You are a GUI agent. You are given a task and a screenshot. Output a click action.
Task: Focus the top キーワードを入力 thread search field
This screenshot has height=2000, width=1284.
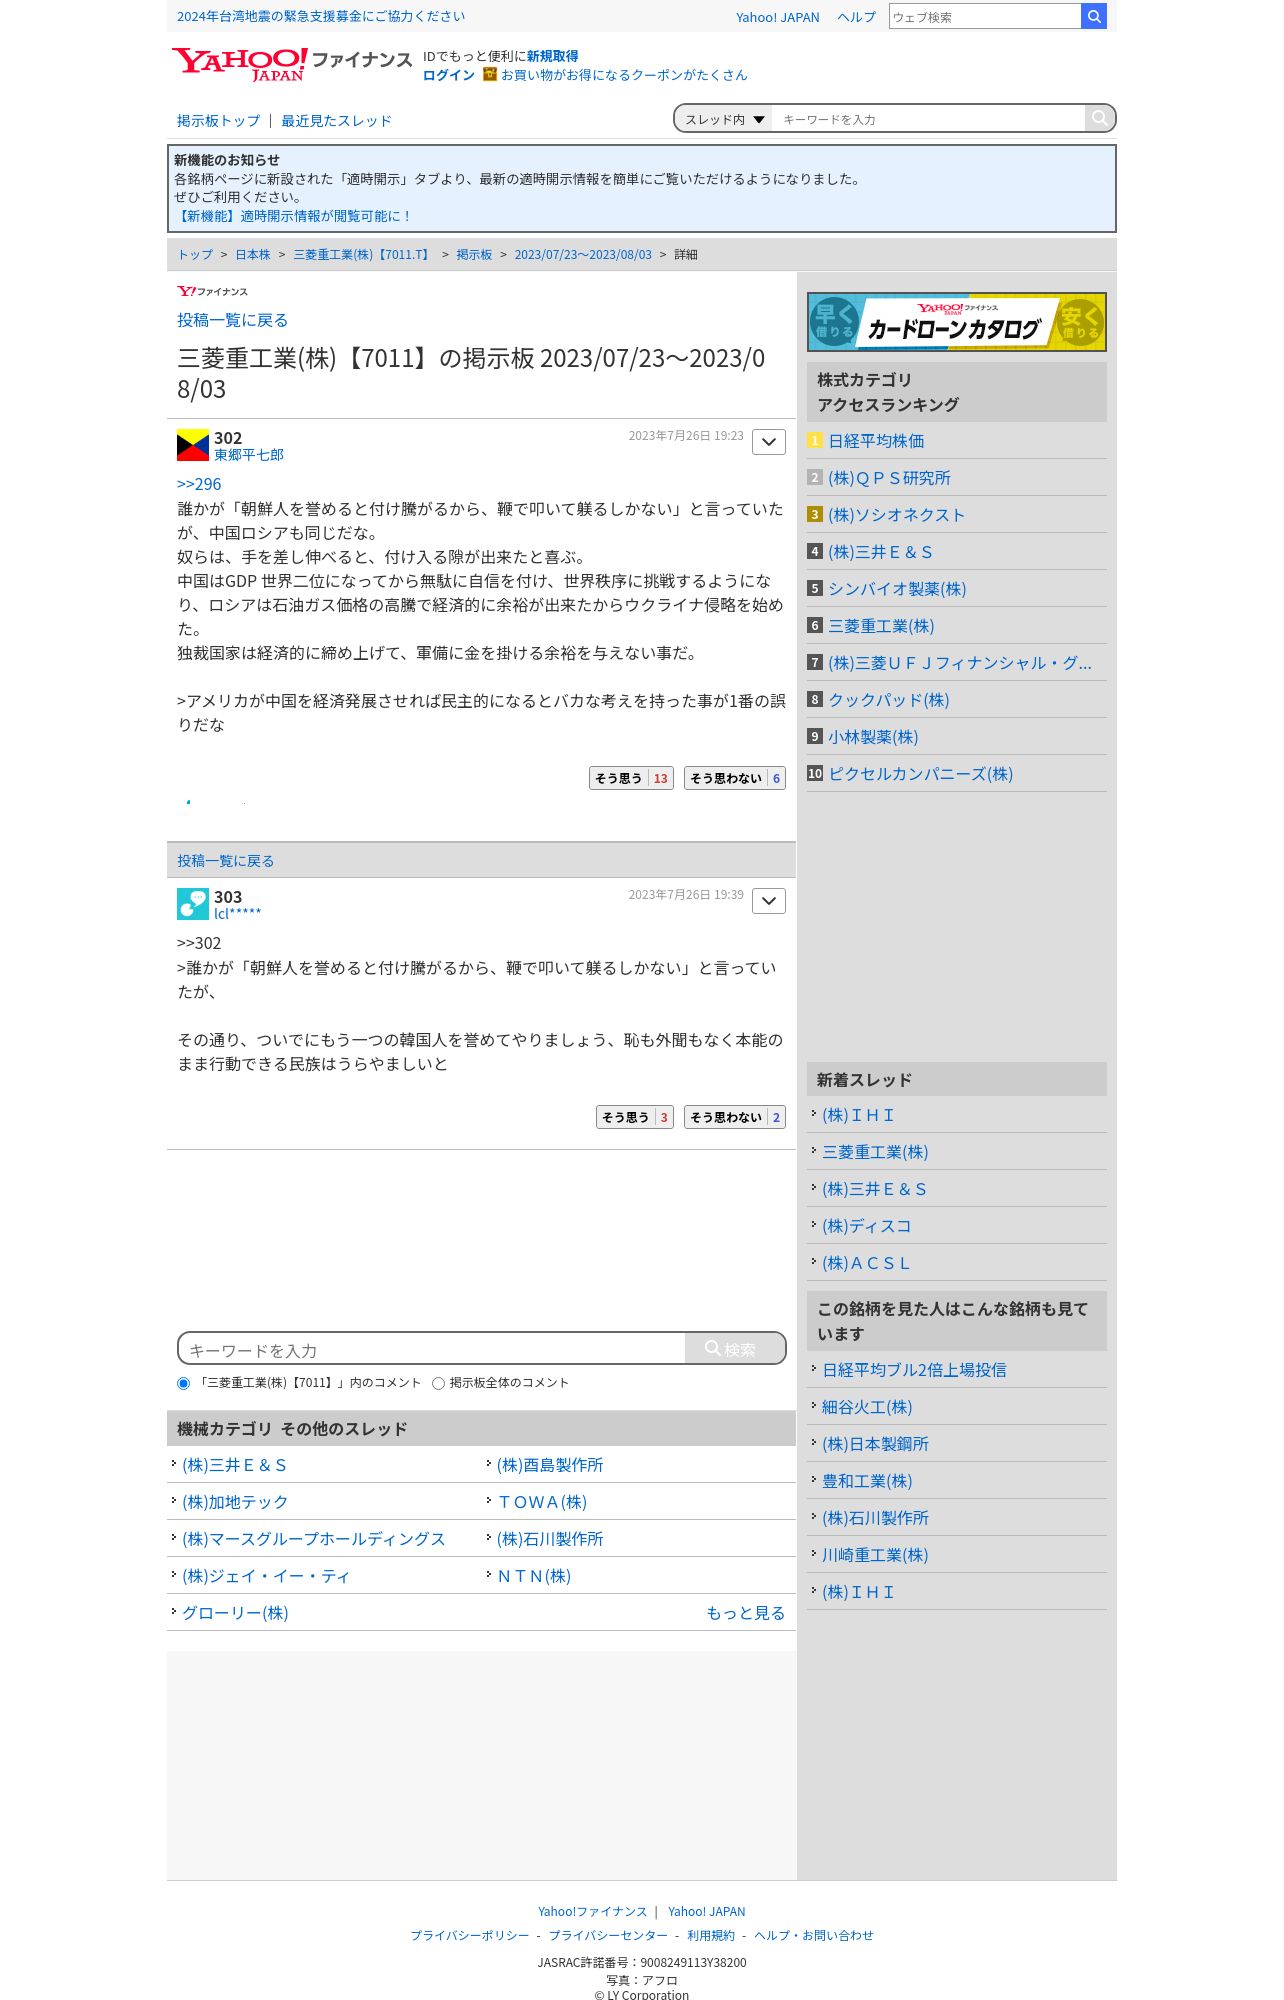click(x=929, y=119)
